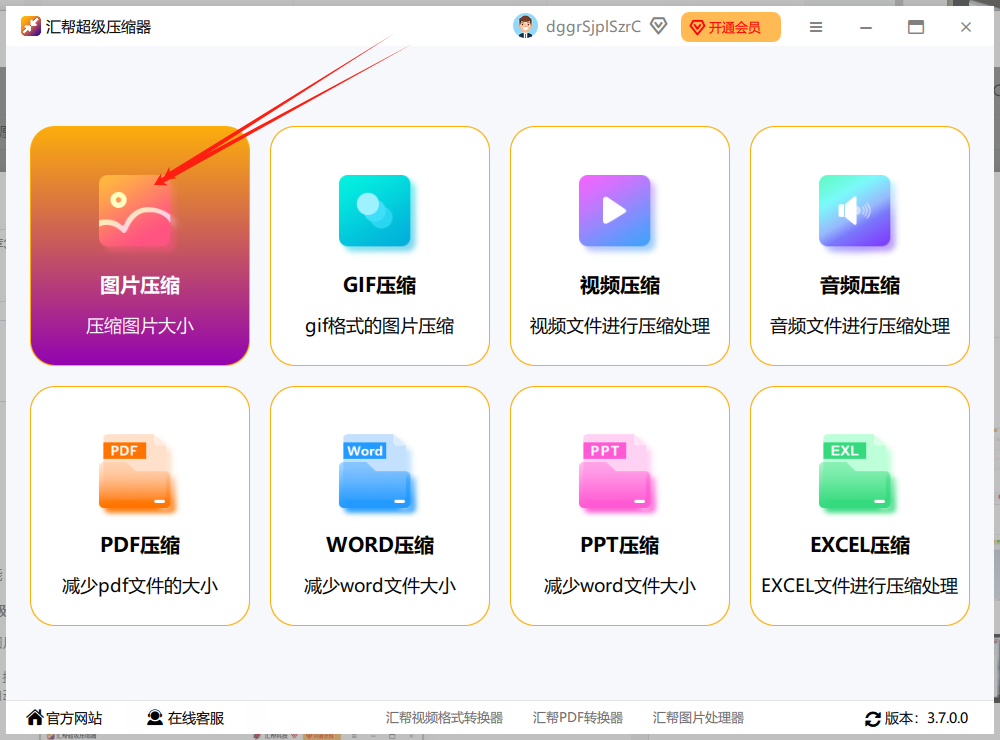Select the GIF压缩 teal icon
Screen dimensions: 1000x740
pos(375,211)
